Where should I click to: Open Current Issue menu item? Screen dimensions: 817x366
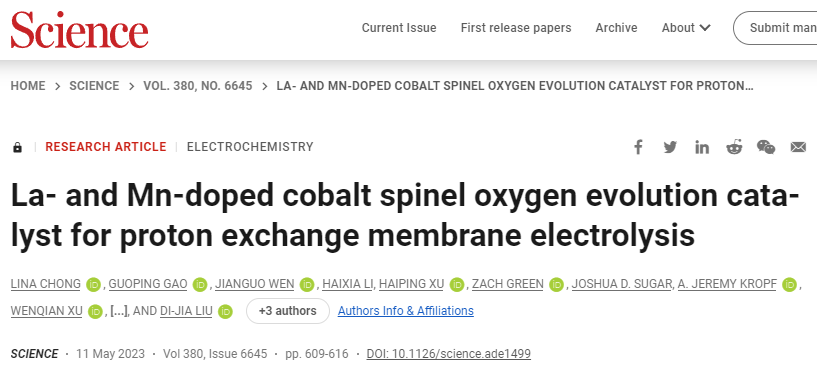pyautogui.click(x=399, y=28)
